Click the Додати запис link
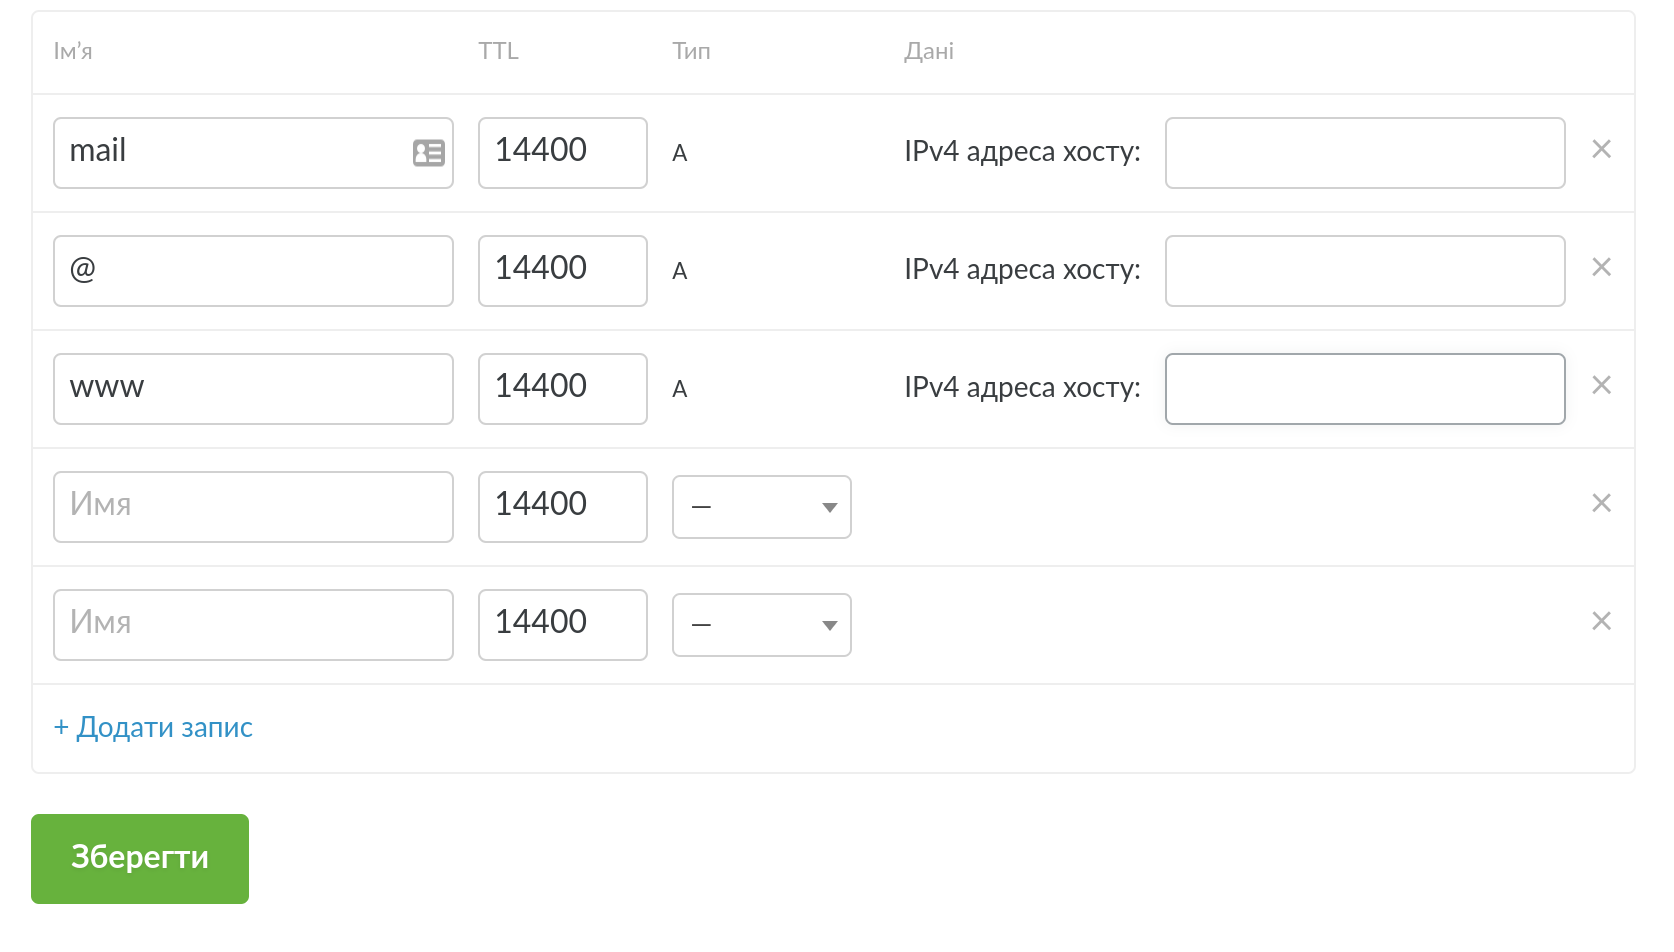This screenshot has height=952, width=1674. pyautogui.click(x=153, y=727)
